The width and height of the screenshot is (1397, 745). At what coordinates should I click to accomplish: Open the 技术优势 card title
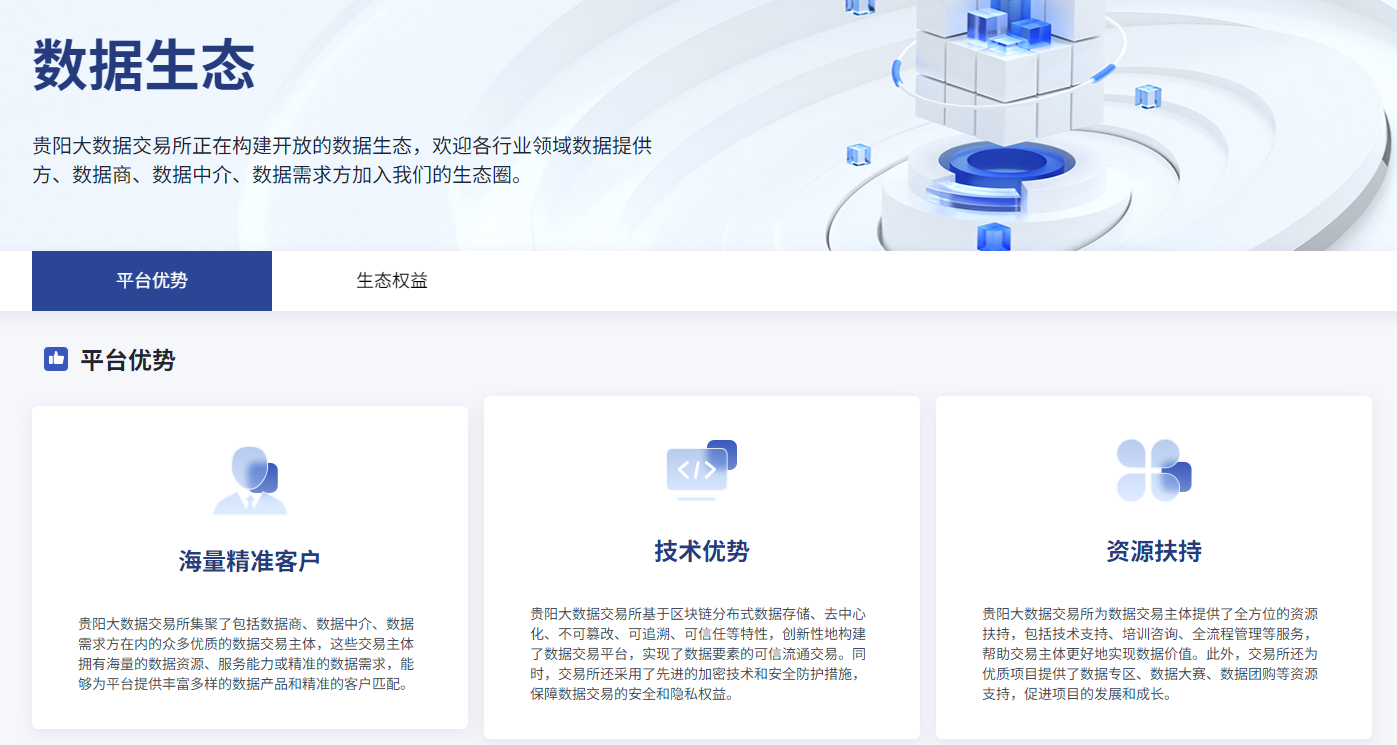701,551
